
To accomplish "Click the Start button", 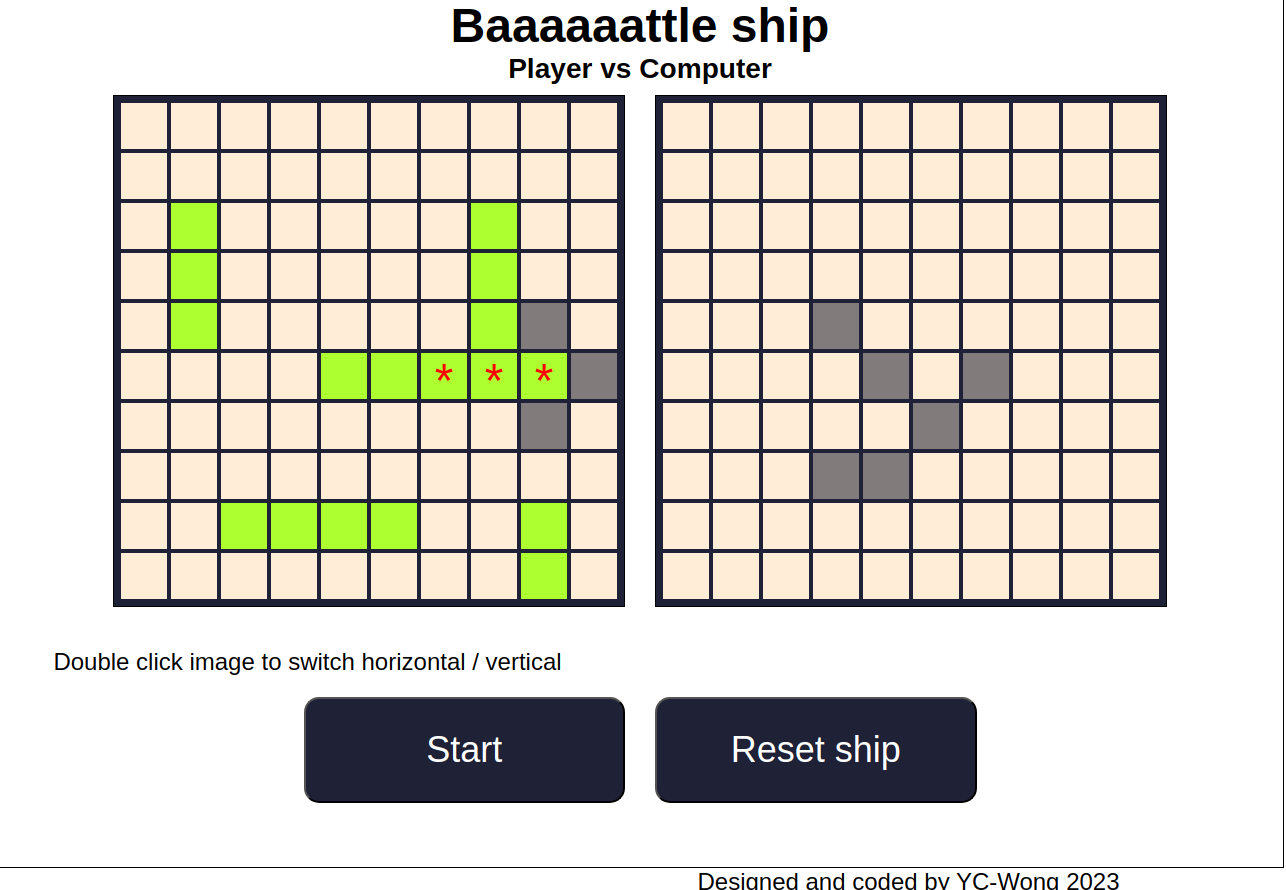I will coord(464,750).
